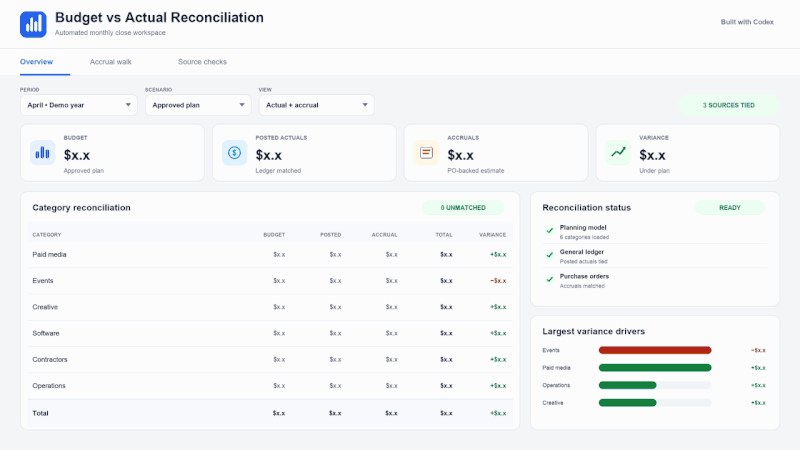800x450 pixels.
Task: Click the Budget card bar chart icon
Action: 42,153
